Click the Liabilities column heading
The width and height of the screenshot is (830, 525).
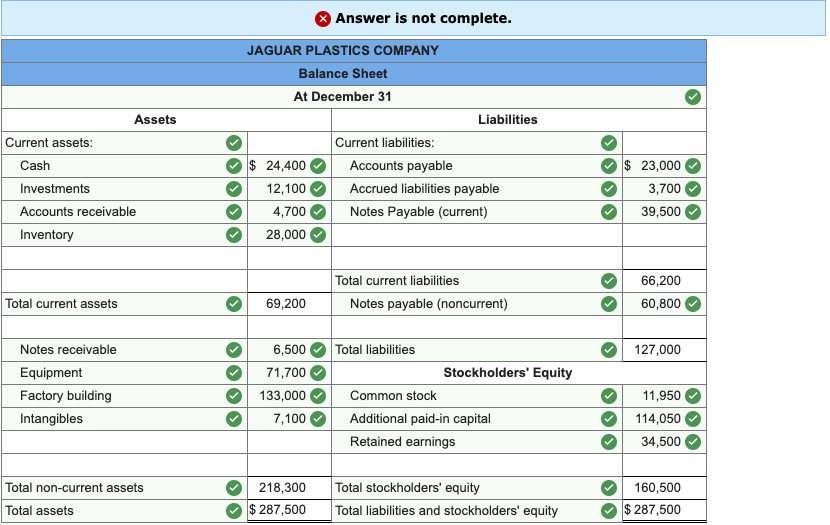pos(508,120)
